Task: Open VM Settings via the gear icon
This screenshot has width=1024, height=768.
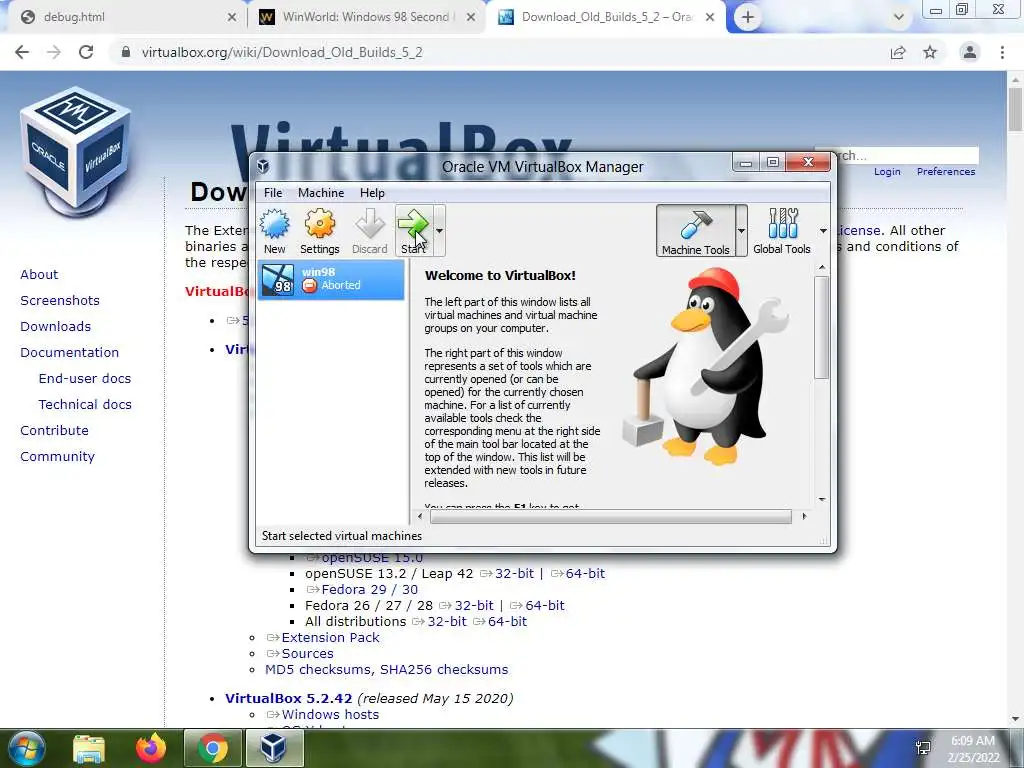Action: click(319, 231)
